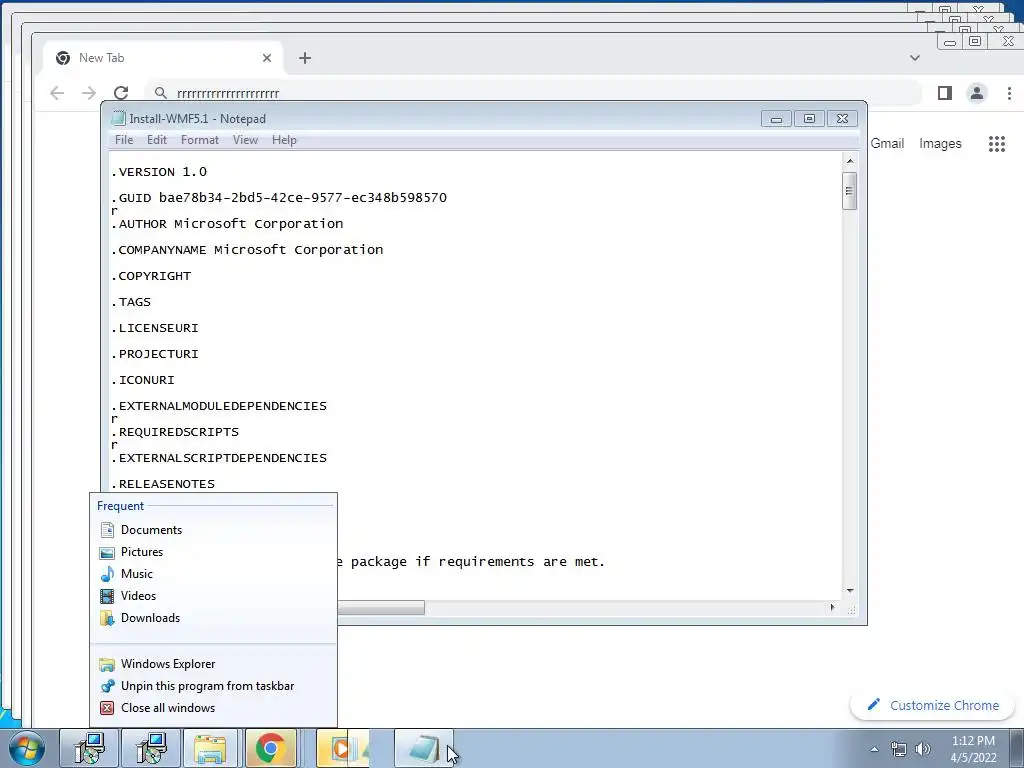The width and height of the screenshot is (1024, 768).
Task: Click the network tray icon
Action: [x=899, y=749]
